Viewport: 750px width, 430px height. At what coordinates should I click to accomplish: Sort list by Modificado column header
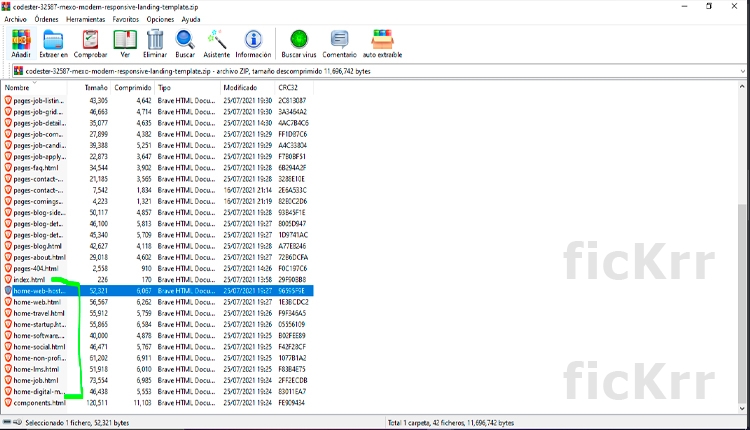tap(240, 88)
